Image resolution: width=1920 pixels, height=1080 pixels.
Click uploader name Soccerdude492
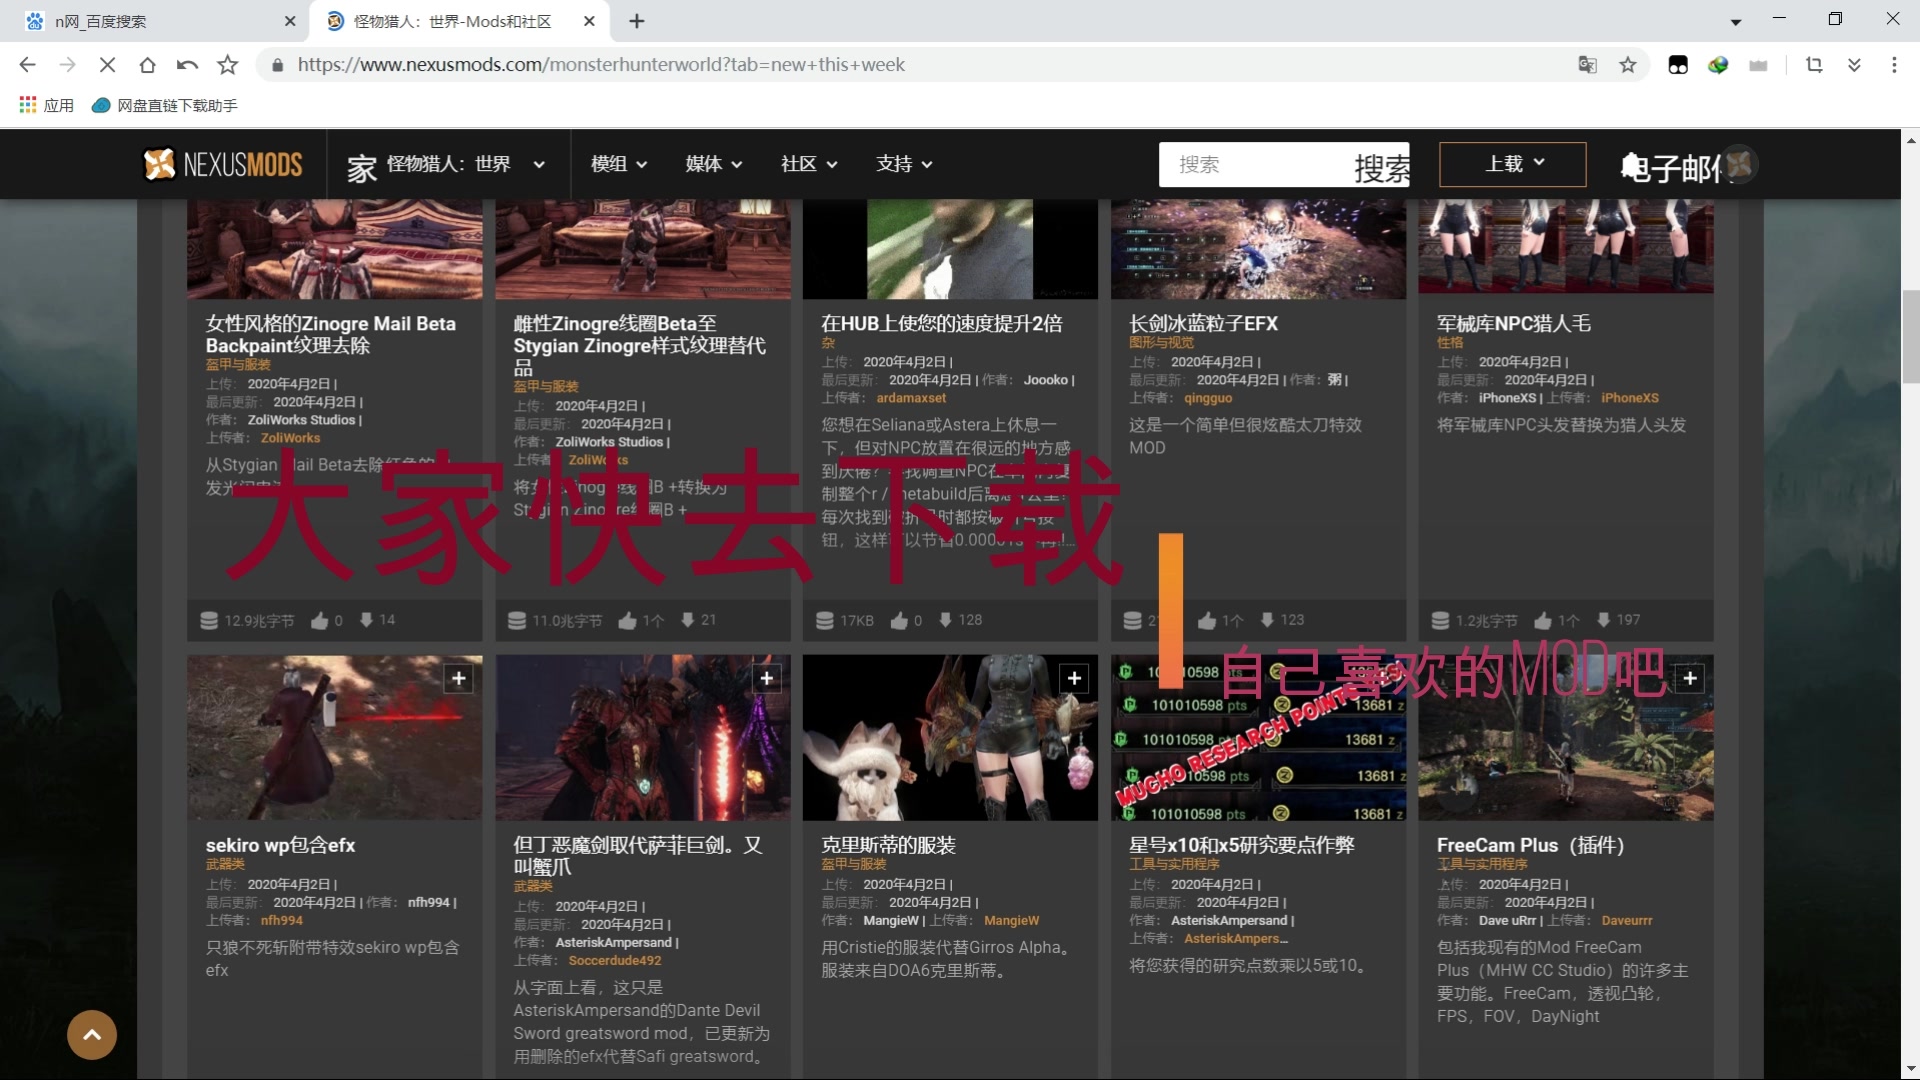614,960
